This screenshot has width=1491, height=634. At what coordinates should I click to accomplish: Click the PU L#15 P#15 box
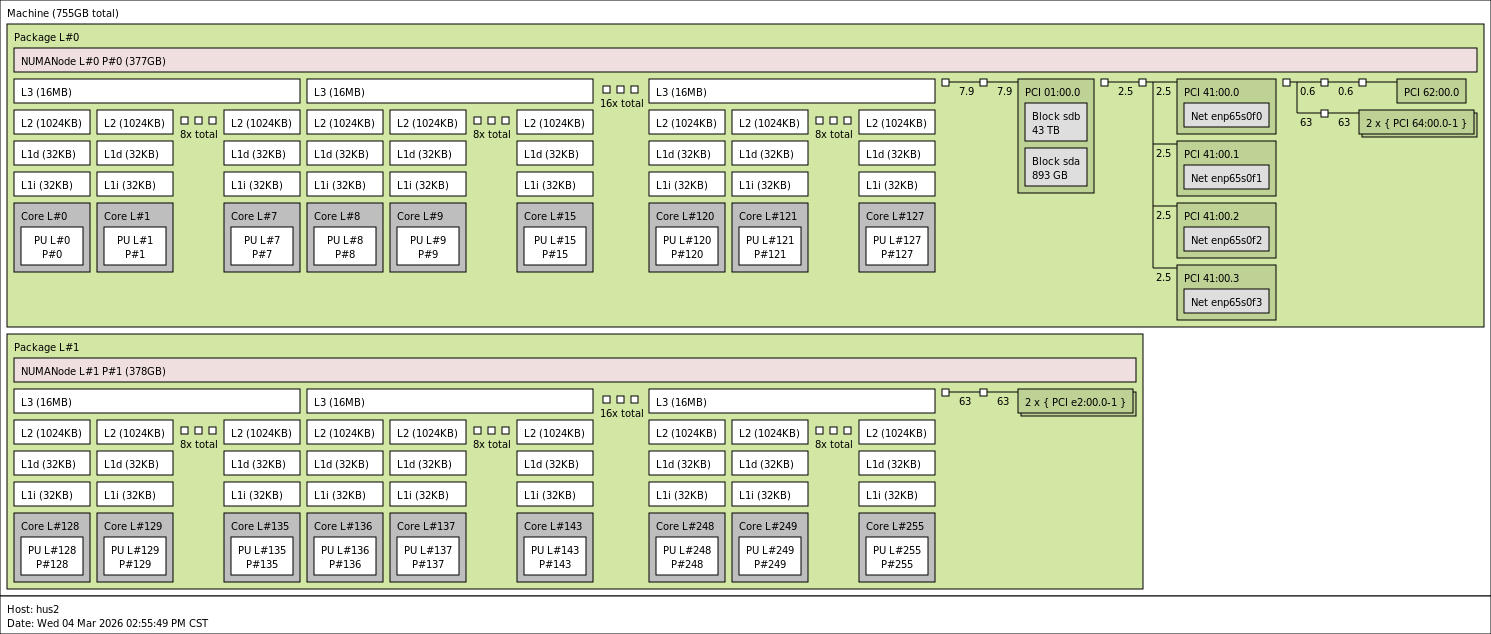pos(555,246)
